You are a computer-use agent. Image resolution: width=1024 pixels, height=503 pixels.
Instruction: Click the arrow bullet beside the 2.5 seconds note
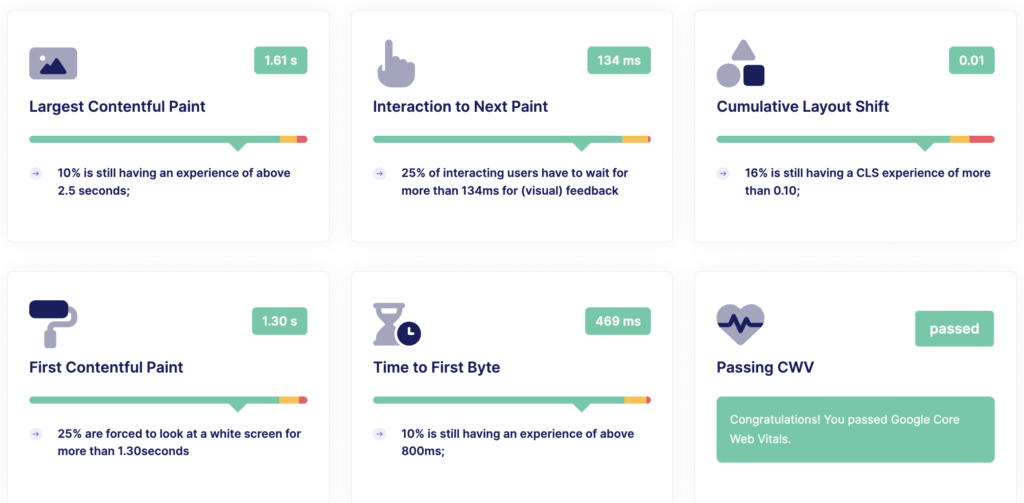point(36,174)
